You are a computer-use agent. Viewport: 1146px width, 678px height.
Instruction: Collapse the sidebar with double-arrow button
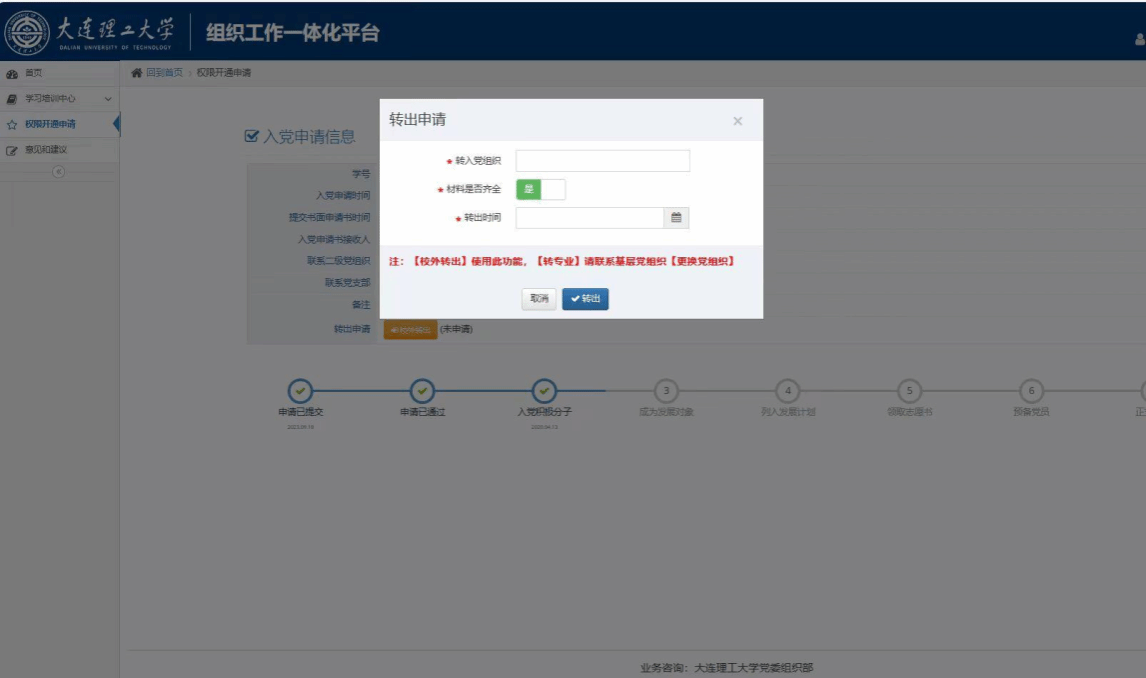click(x=58, y=171)
